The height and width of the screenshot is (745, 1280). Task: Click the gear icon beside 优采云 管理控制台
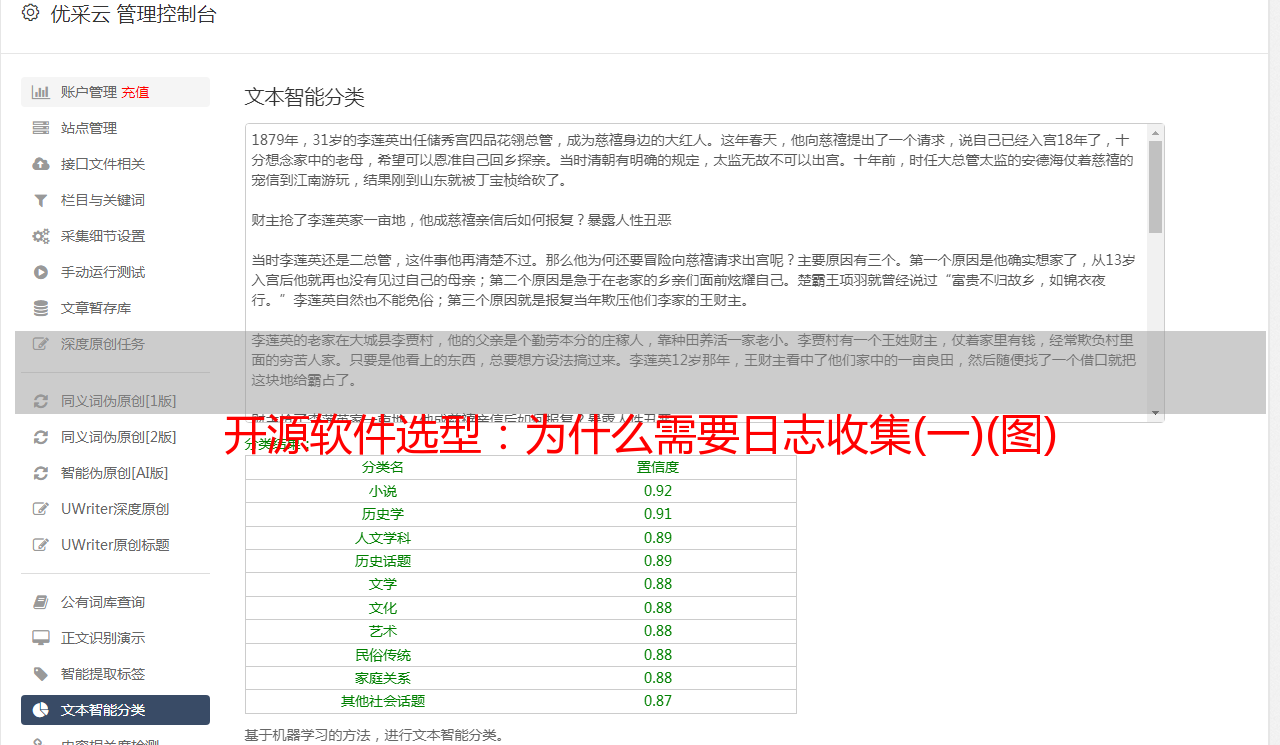pyautogui.click(x=30, y=13)
